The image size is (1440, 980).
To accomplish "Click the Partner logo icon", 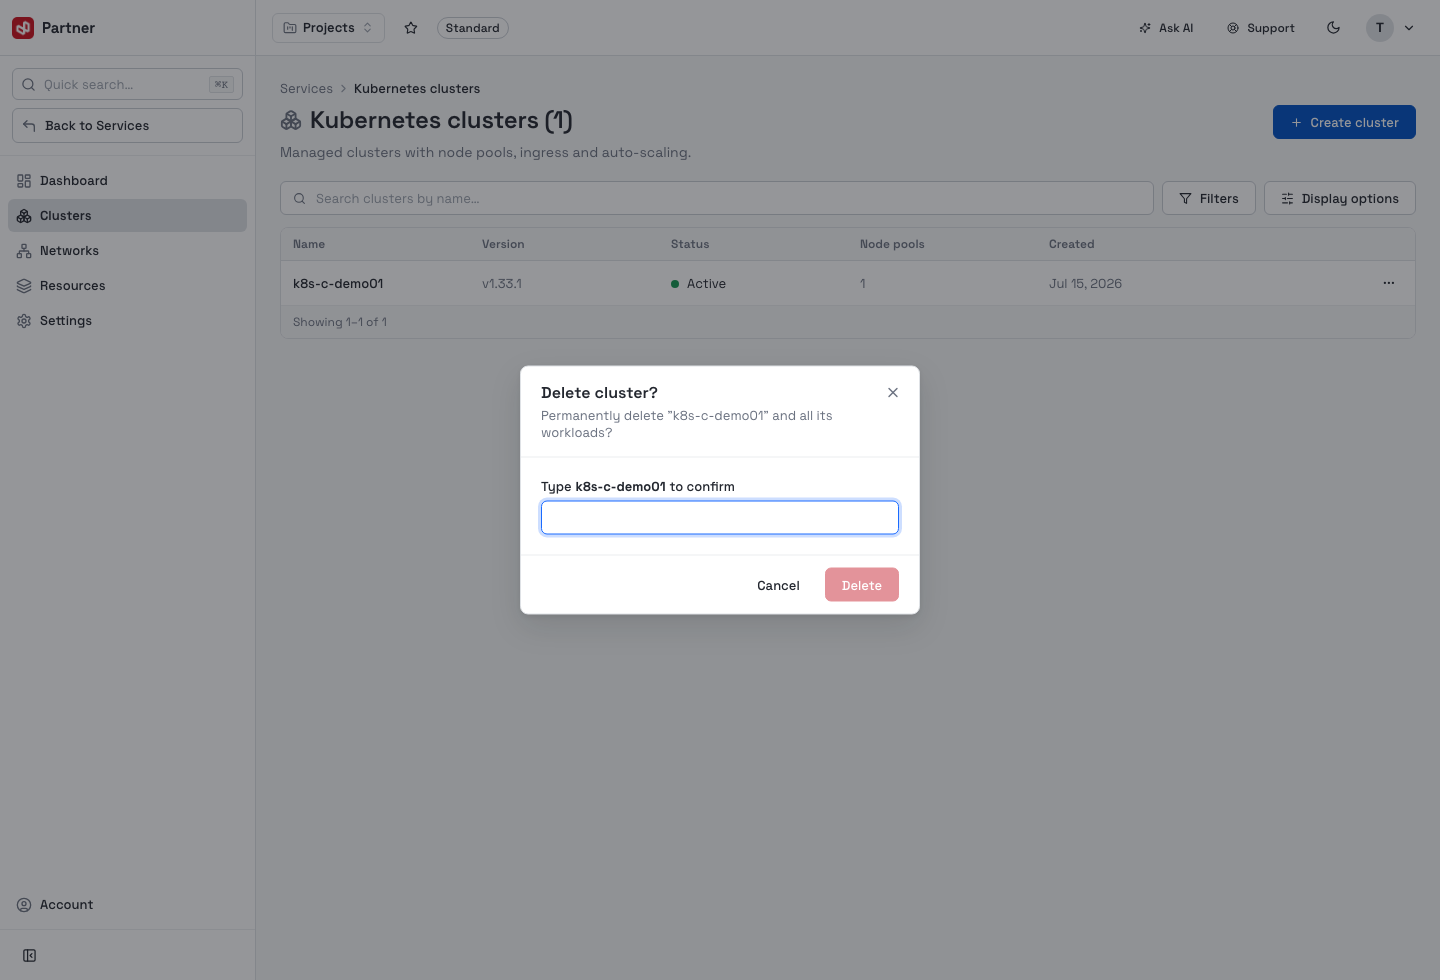I will 23,28.
